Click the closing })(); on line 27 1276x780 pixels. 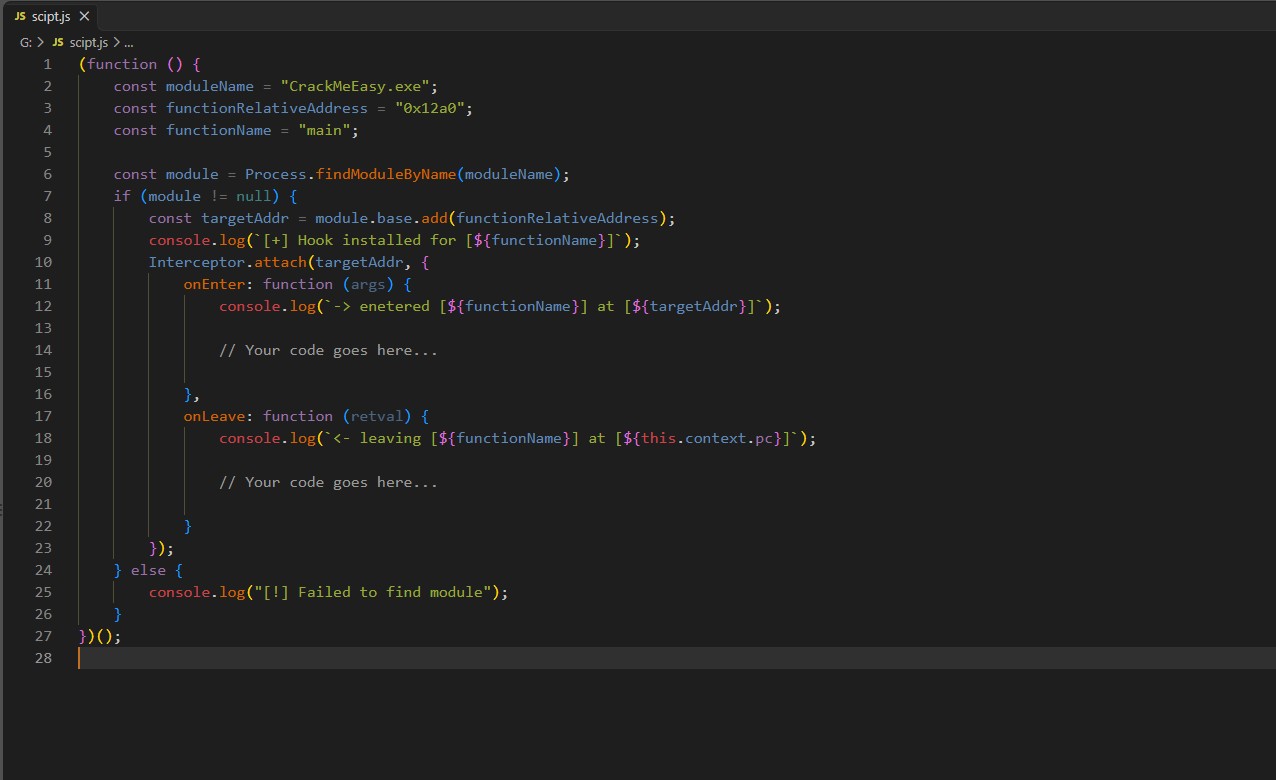(x=100, y=636)
